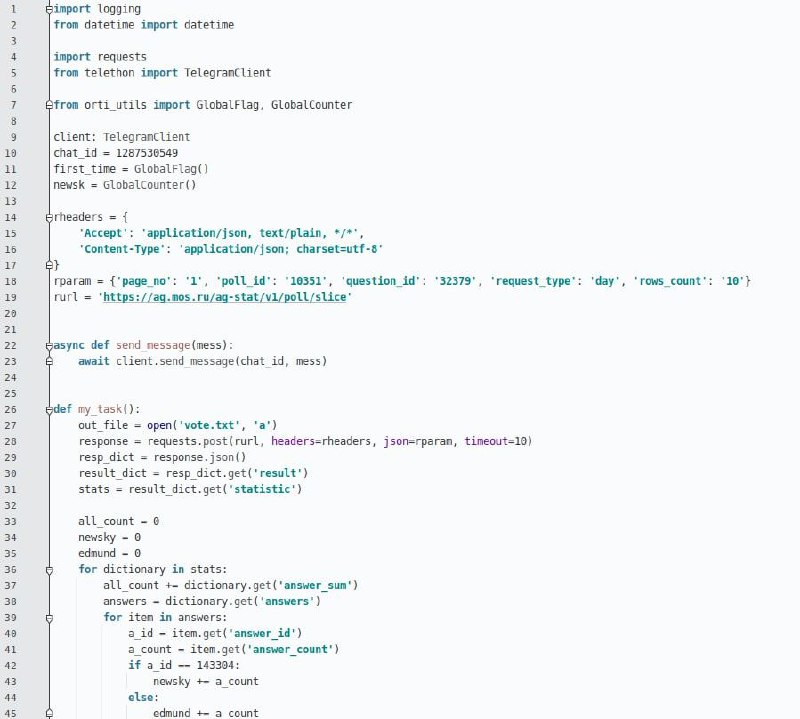This screenshot has height=719, width=800.
Task: Click 'headers=rheaders' argument
Action: click(x=321, y=441)
